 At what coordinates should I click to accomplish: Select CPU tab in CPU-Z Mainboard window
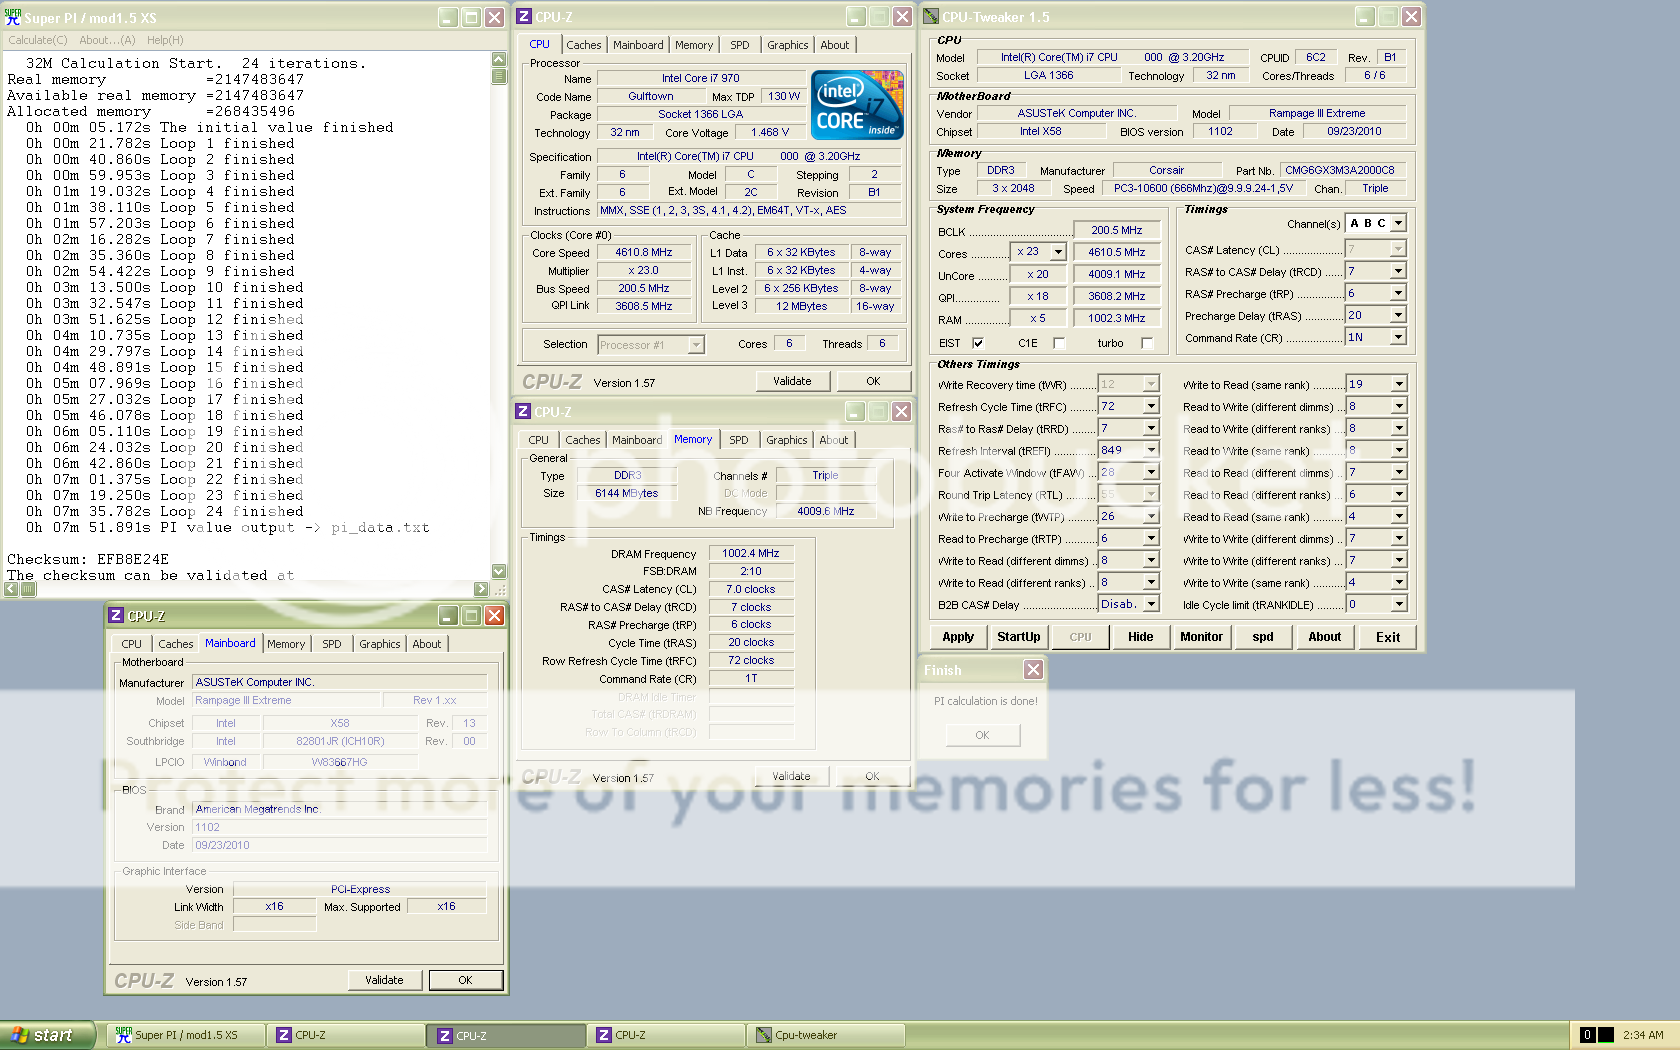tap(132, 644)
